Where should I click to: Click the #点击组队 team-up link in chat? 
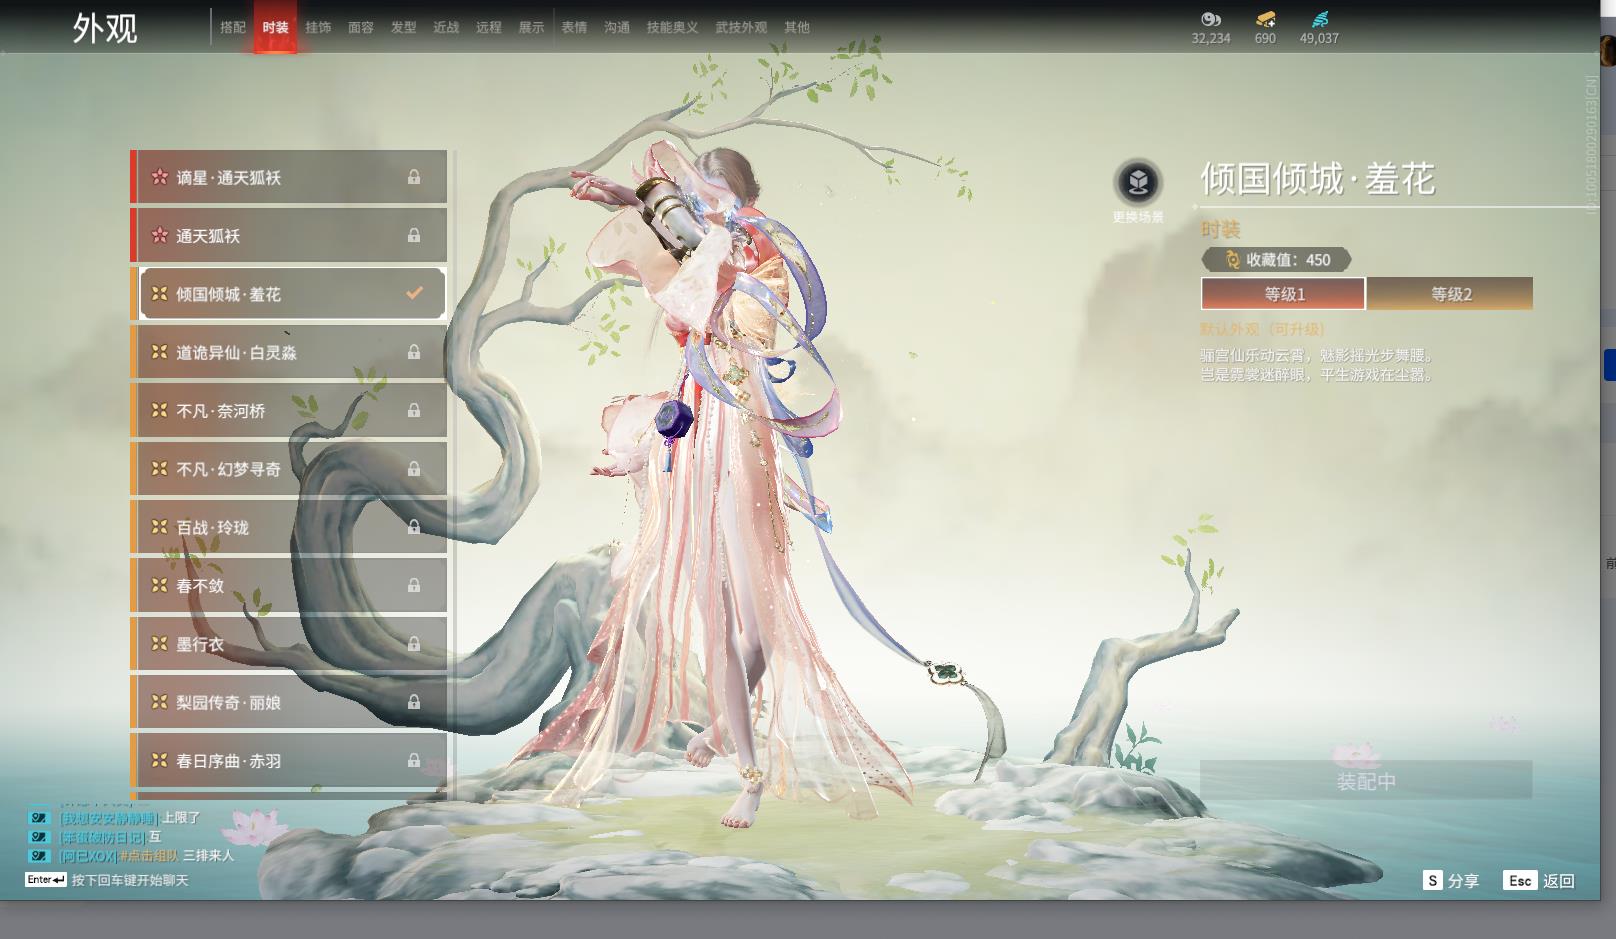148,856
